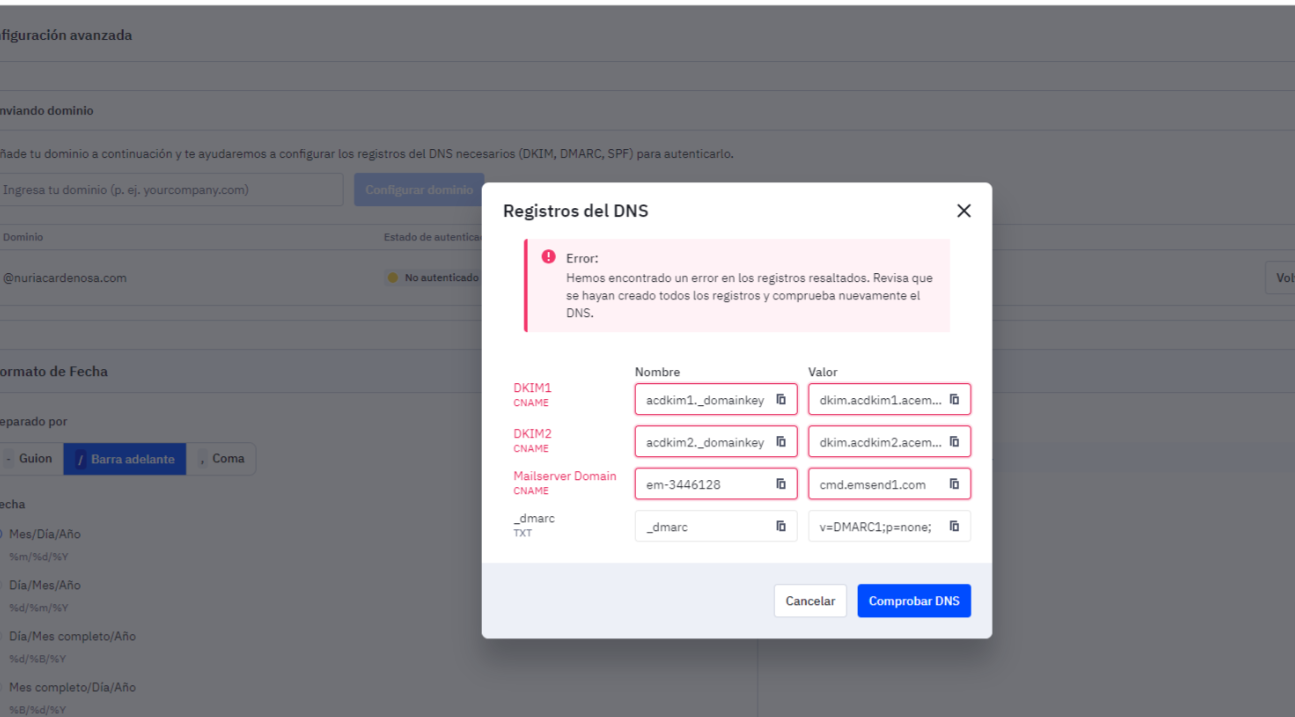Viewport: 1295px width, 717px height.
Task: Copy the DKIM1 name acdkim1._domainkey
Action: (x=781, y=399)
